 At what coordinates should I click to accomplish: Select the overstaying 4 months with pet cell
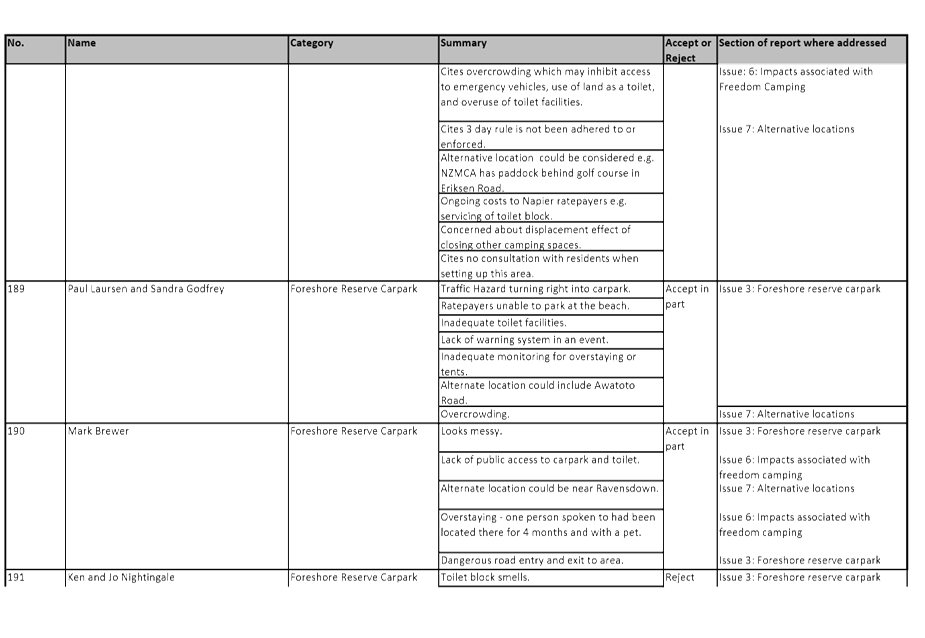click(551, 531)
